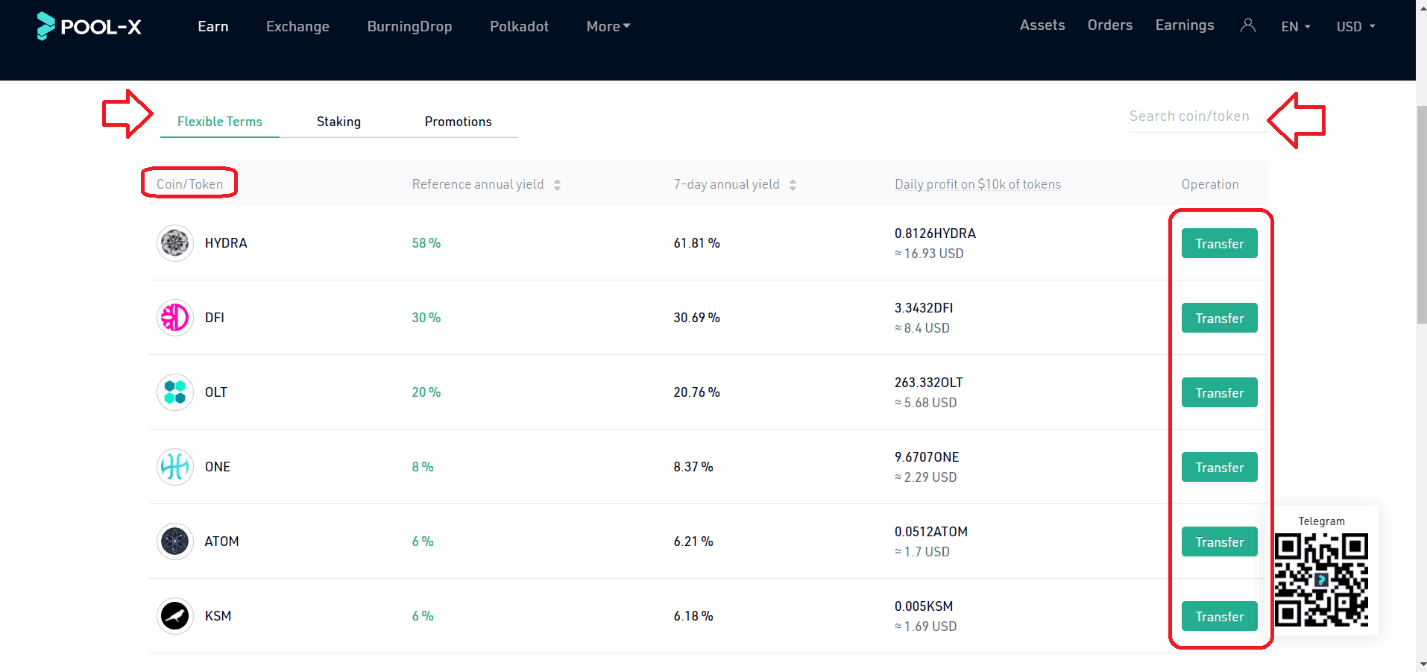Click the Operation column header
1427x672 pixels.
(x=1210, y=184)
